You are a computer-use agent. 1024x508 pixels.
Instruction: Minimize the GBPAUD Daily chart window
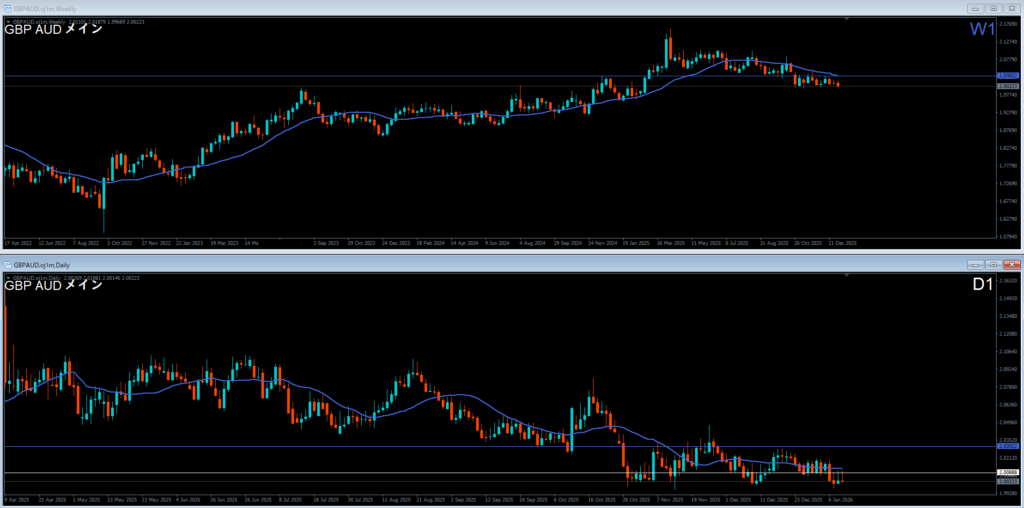click(x=975, y=264)
